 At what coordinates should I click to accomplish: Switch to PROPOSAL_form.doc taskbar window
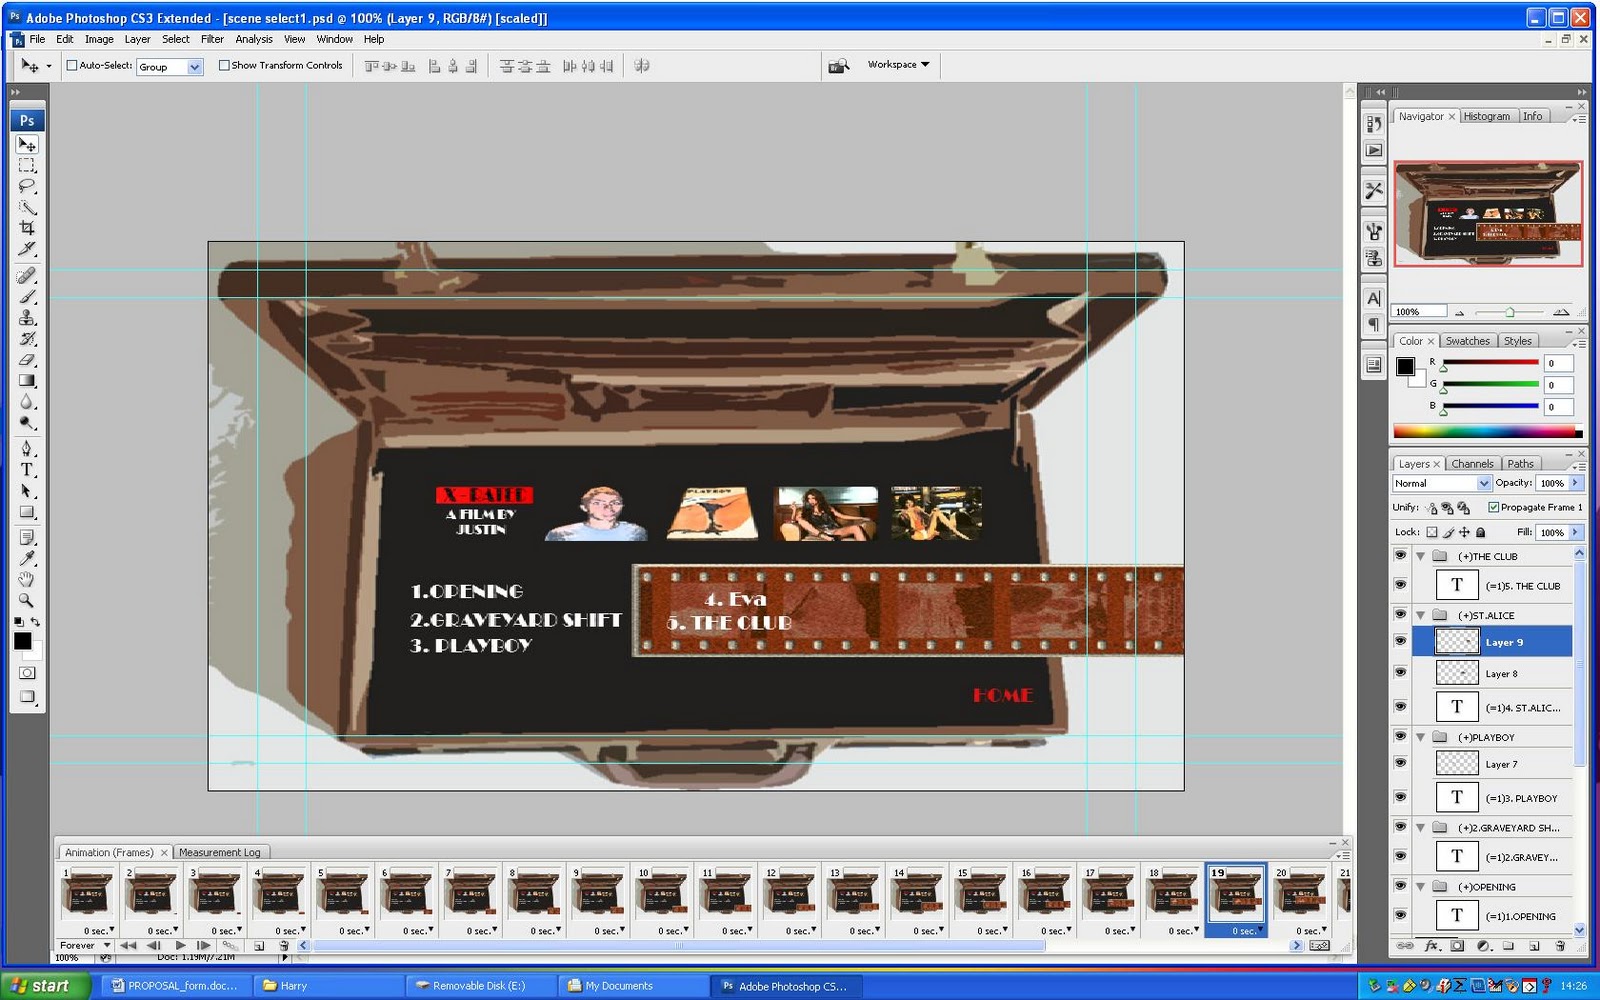tap(175, 986)
